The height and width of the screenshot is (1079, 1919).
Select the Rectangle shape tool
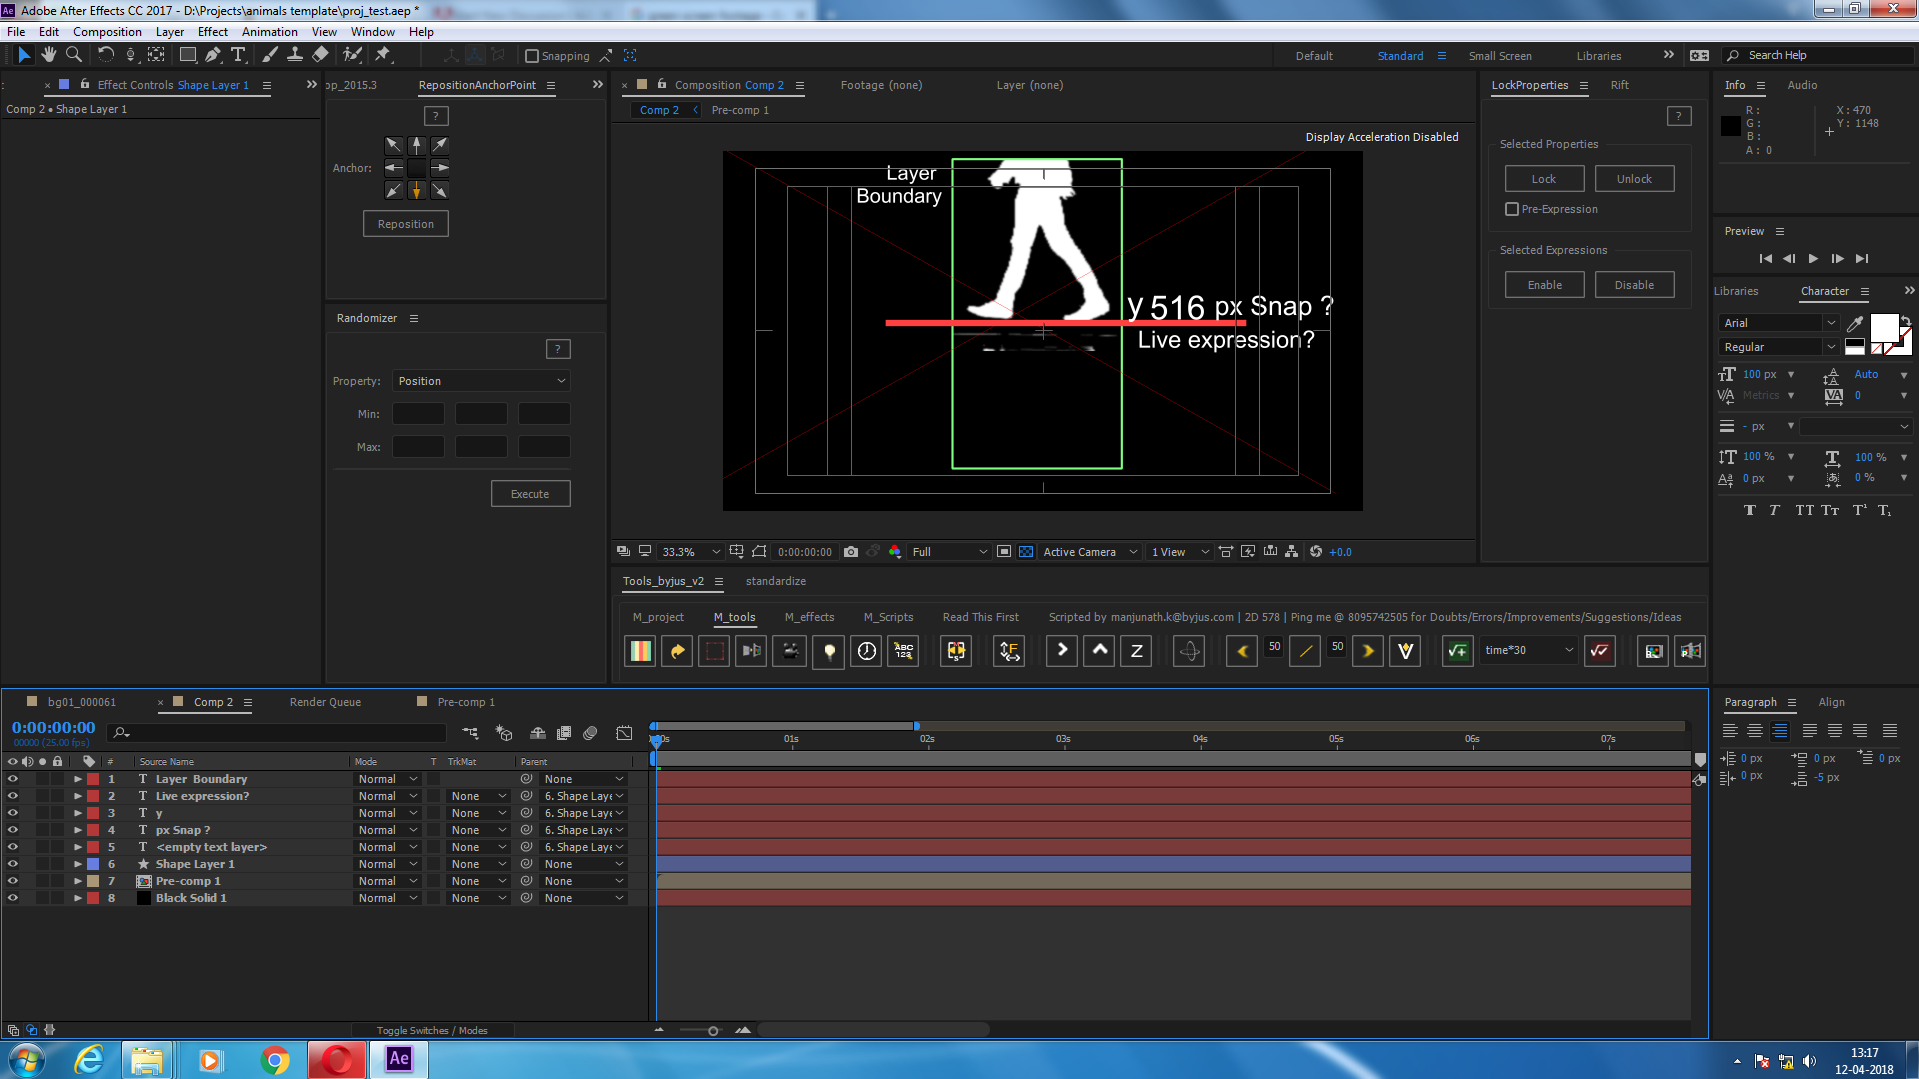pos(187,55)
